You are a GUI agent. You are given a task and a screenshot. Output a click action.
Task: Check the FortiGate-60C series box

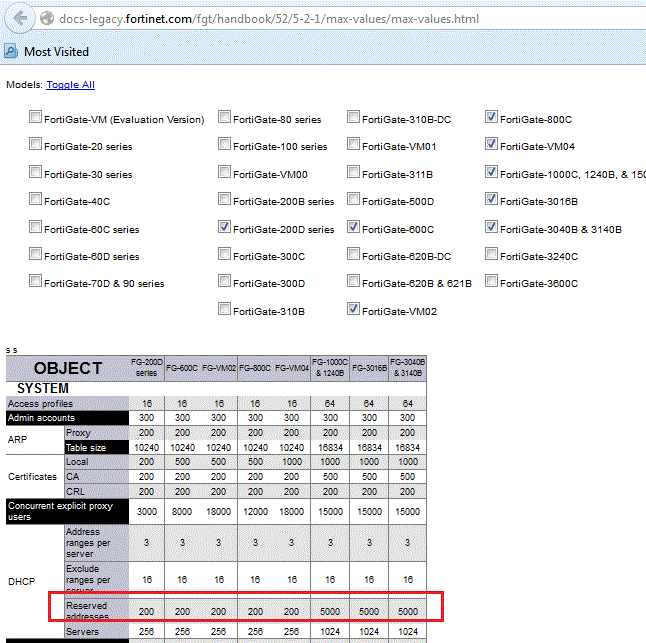[x=35, y=227]
